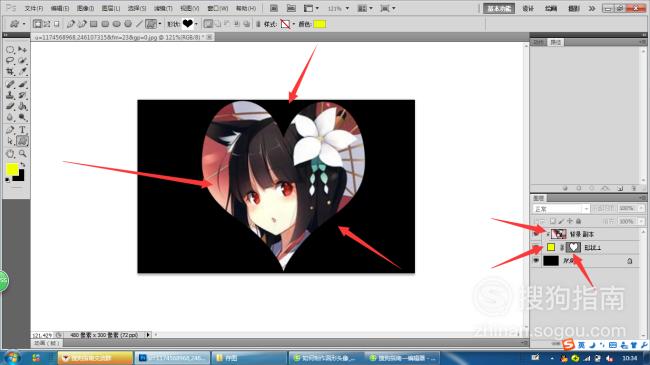Toggle visibility of the 背景 副本 layer
Screen dimensions: 650x365
coord(536,234)
